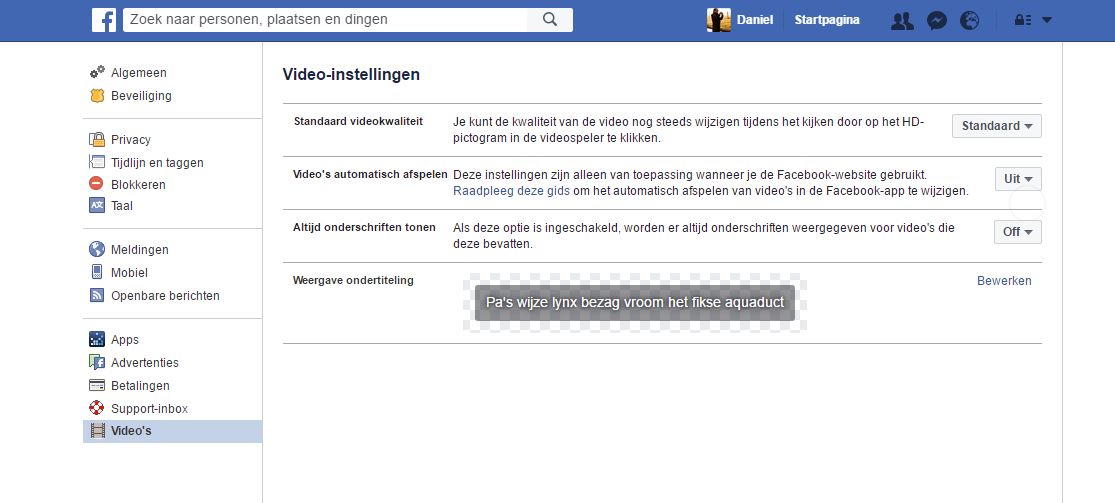Go to Blokkeren settings

[x=138, y=185]
